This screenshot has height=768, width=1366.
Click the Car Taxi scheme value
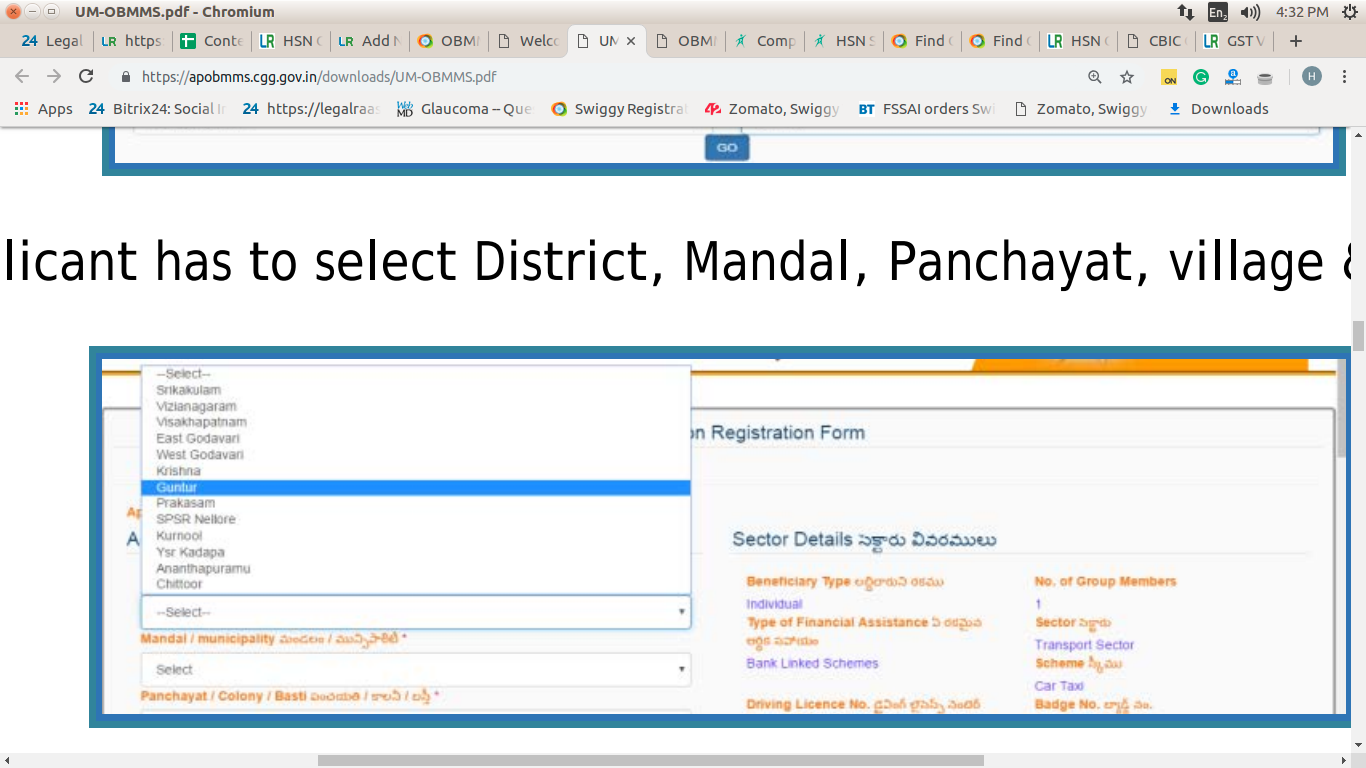[x=1059, y=686]
